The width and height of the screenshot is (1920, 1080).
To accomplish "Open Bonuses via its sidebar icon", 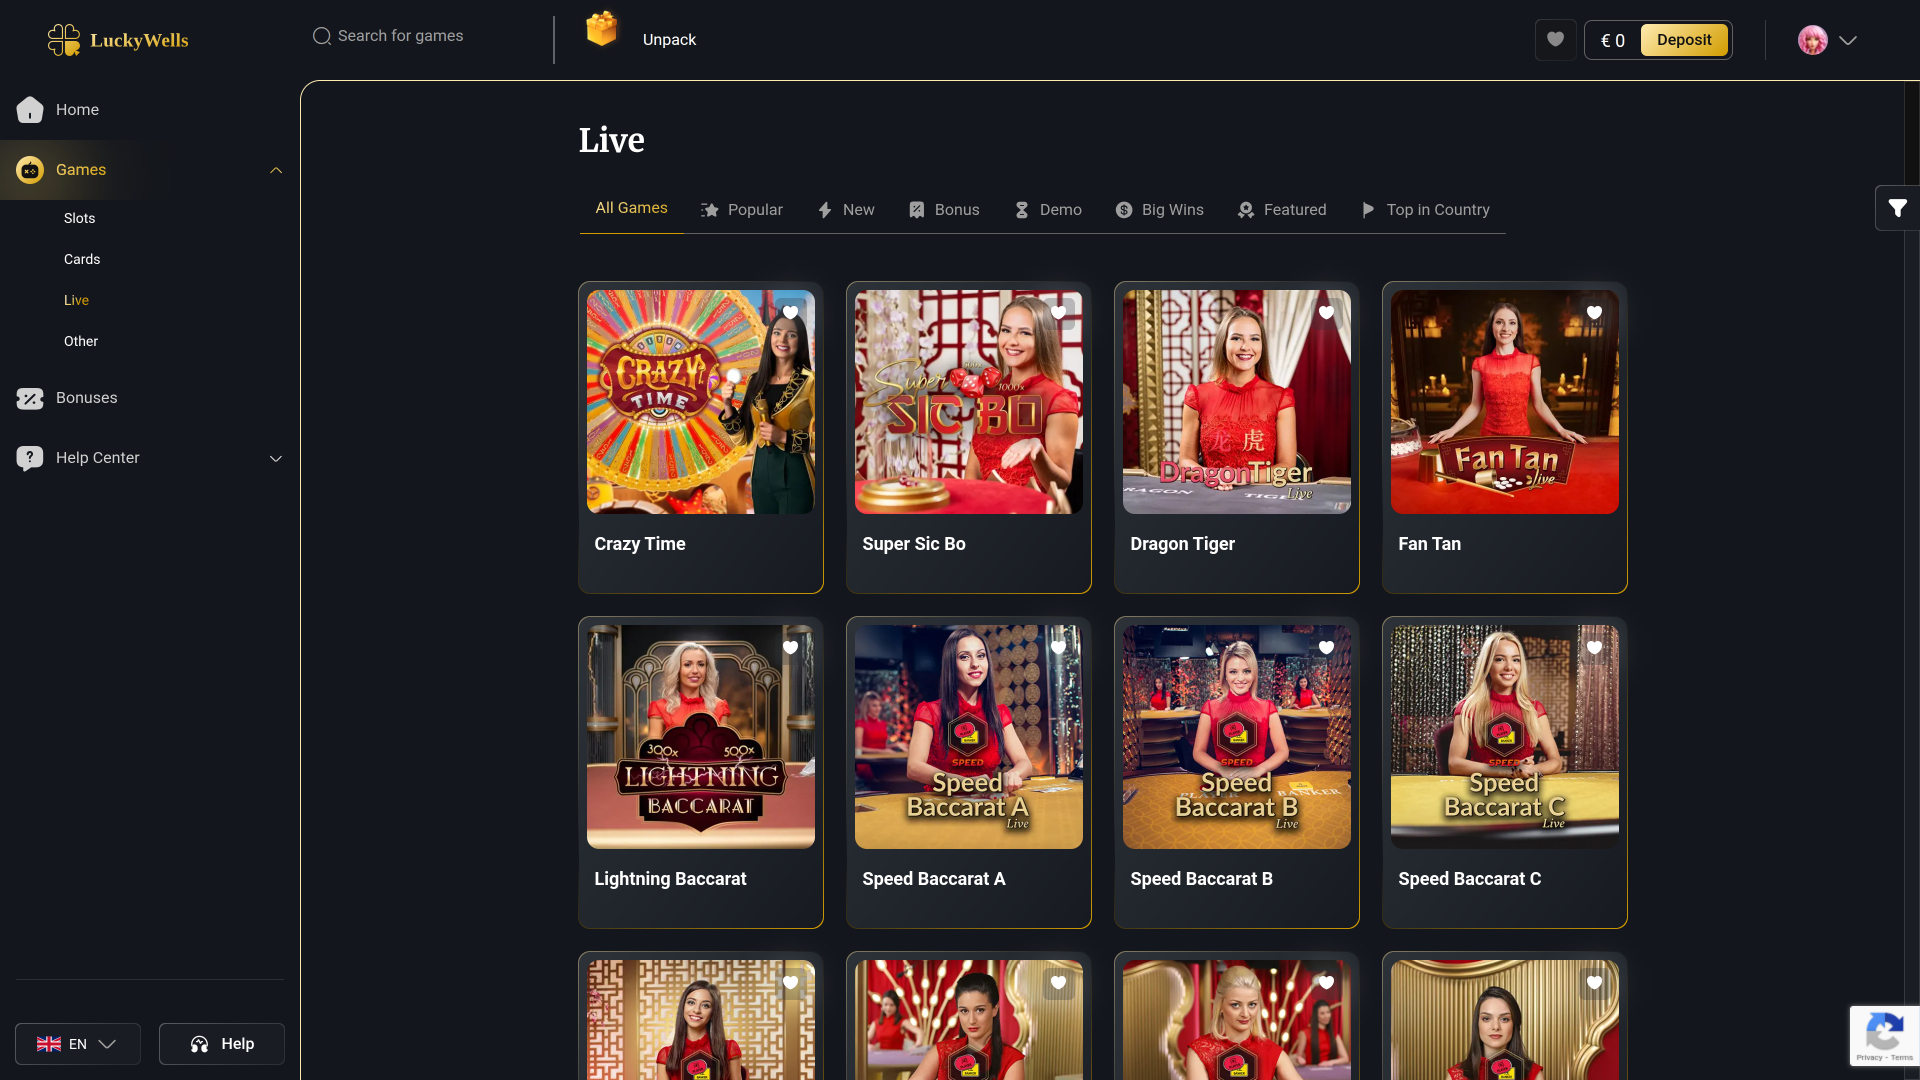I will (x=29, y=398).
